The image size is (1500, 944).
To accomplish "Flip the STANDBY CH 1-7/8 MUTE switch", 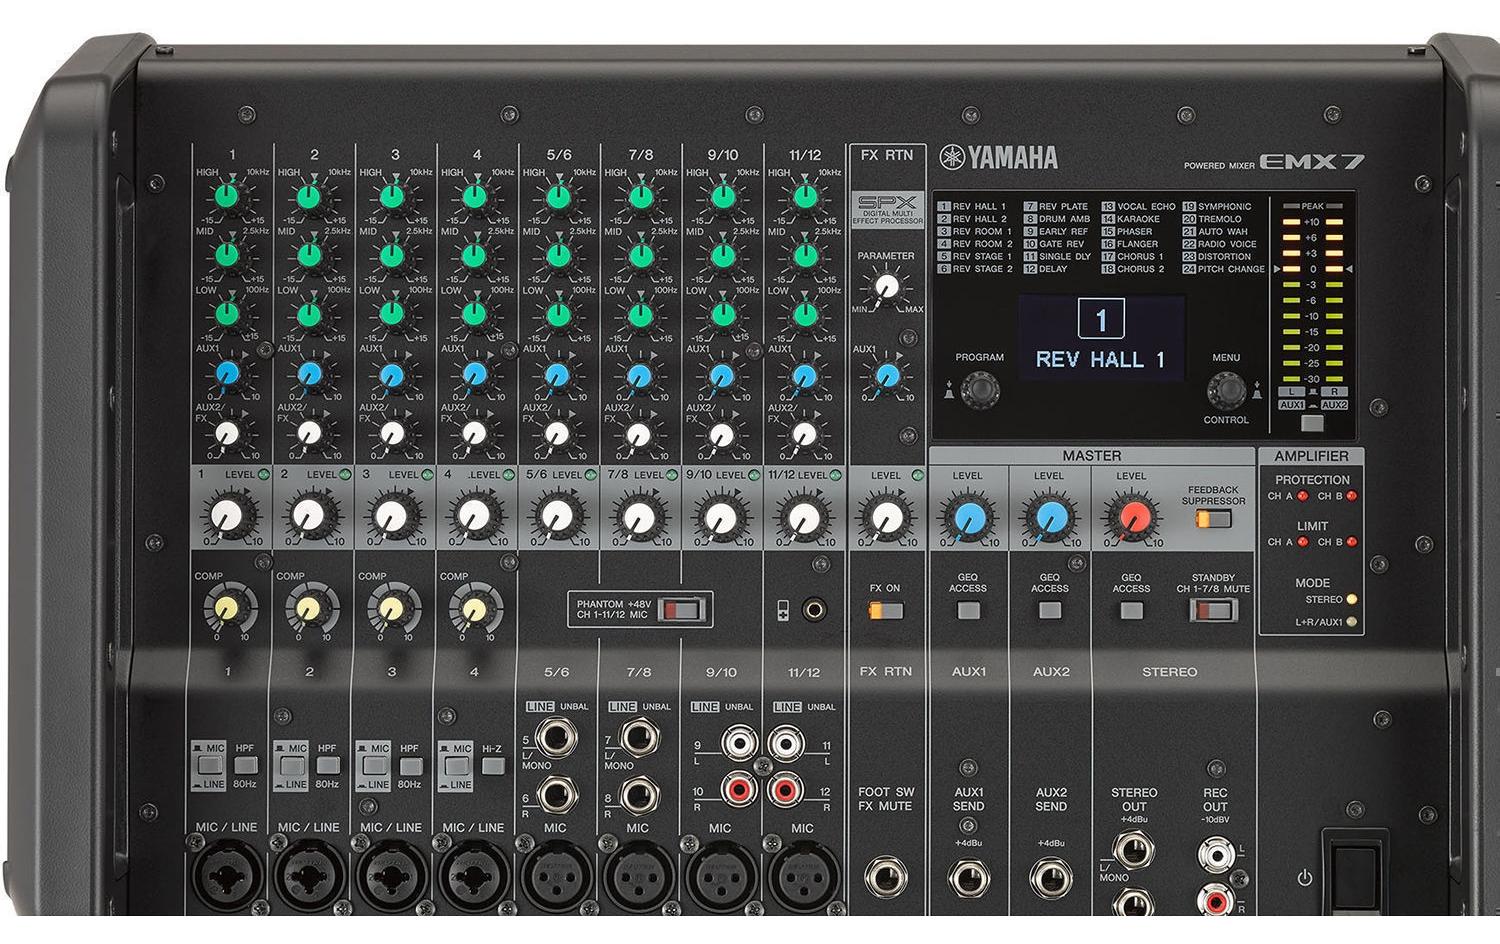I will tap(1213, 610).
